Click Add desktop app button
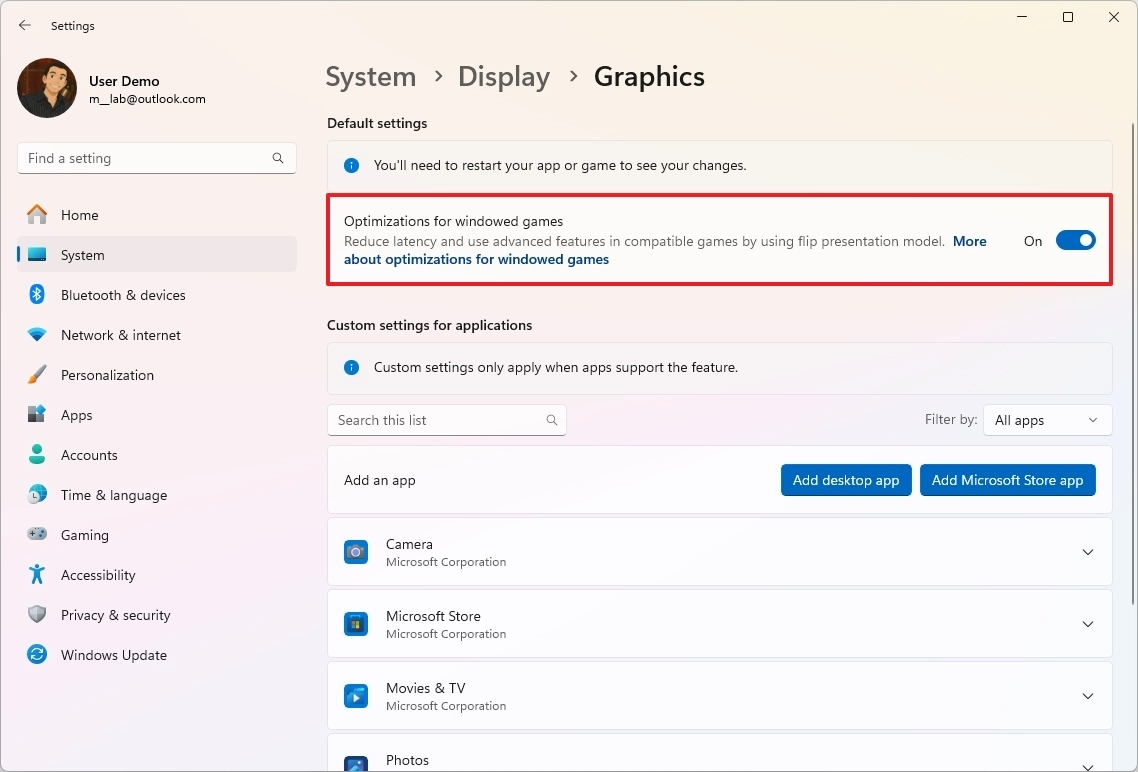The height and width of the screenshot is (772, 1138). [846, 480]
